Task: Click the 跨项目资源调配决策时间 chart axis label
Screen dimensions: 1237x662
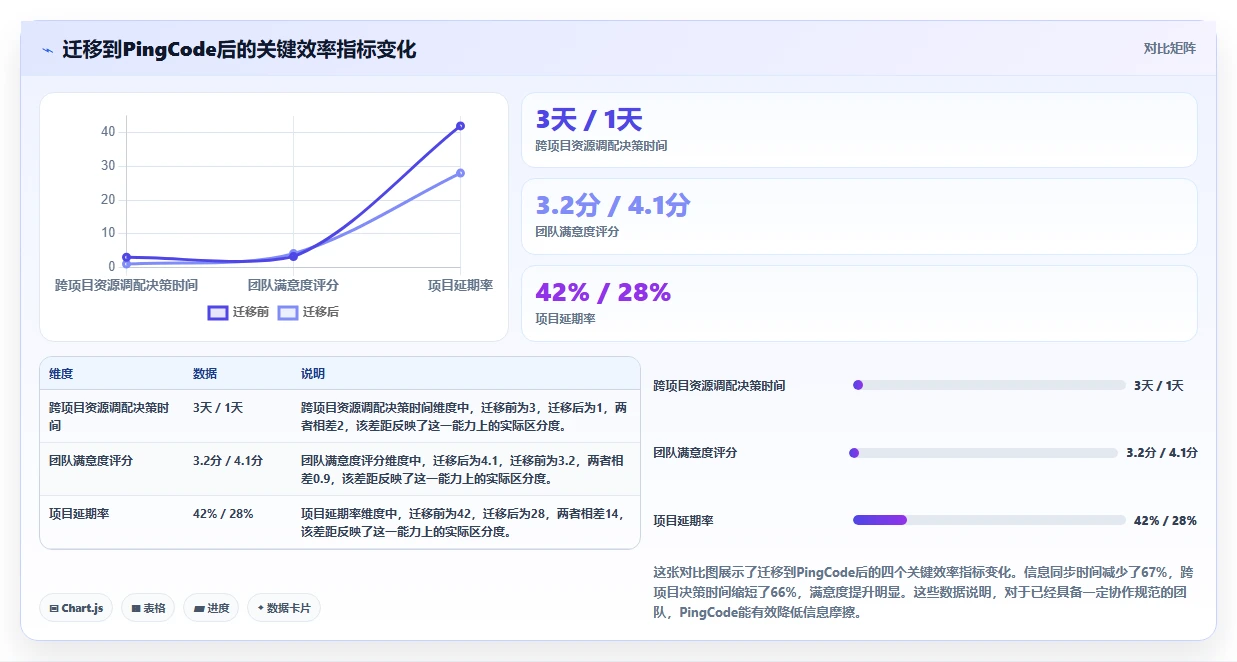Action: 126,286
